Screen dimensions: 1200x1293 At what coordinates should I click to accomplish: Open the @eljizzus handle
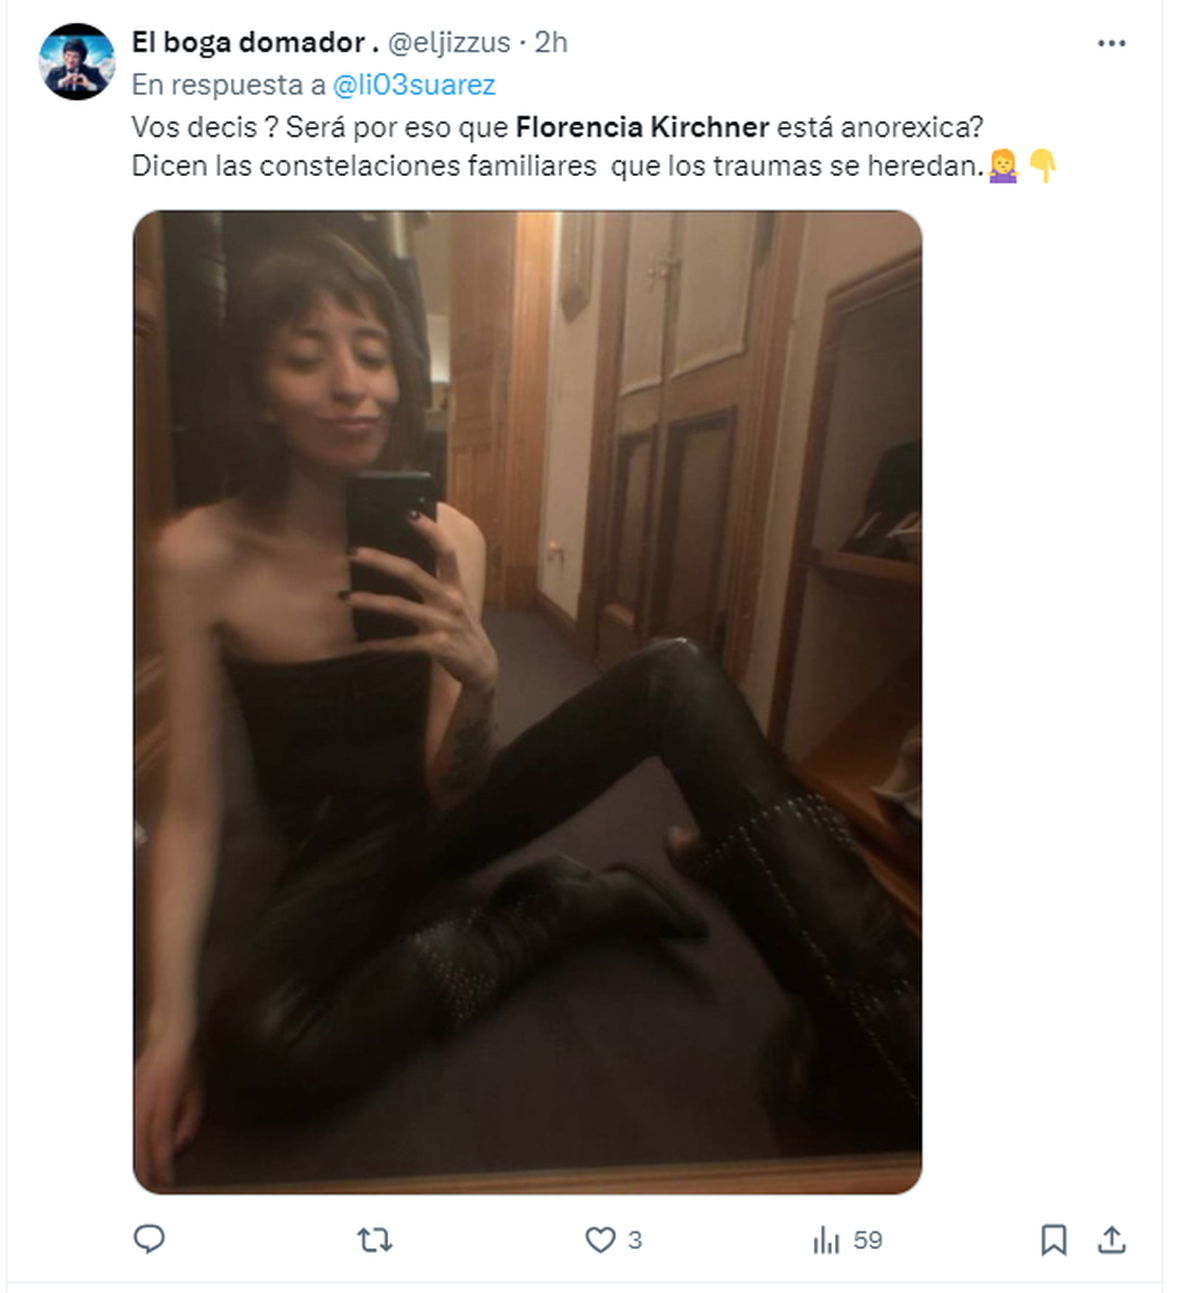coord(449,42)
